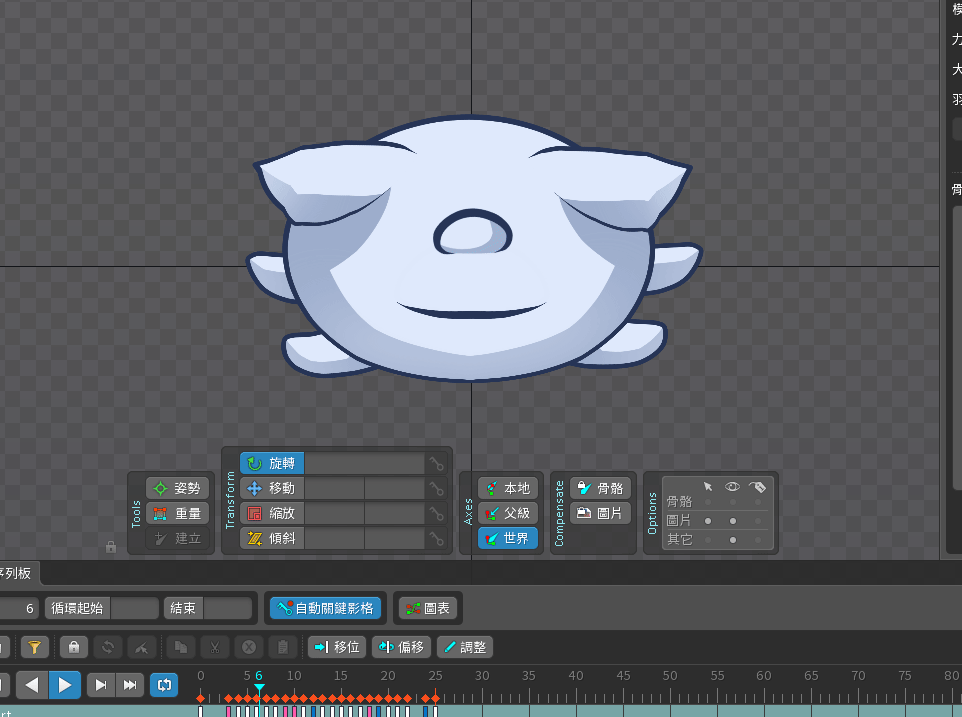Click the clipboard paste icon

click(283, 647)
